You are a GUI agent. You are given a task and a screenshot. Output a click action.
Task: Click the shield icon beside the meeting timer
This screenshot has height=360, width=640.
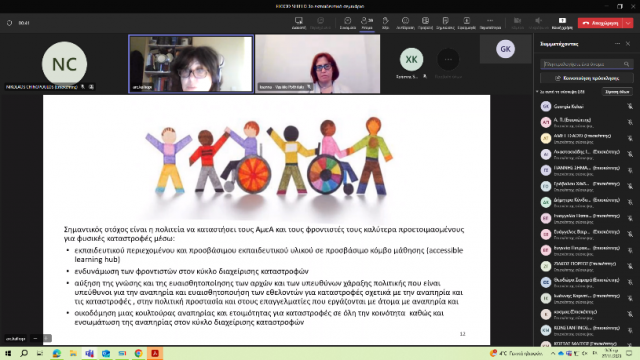(x=9, y=23)
